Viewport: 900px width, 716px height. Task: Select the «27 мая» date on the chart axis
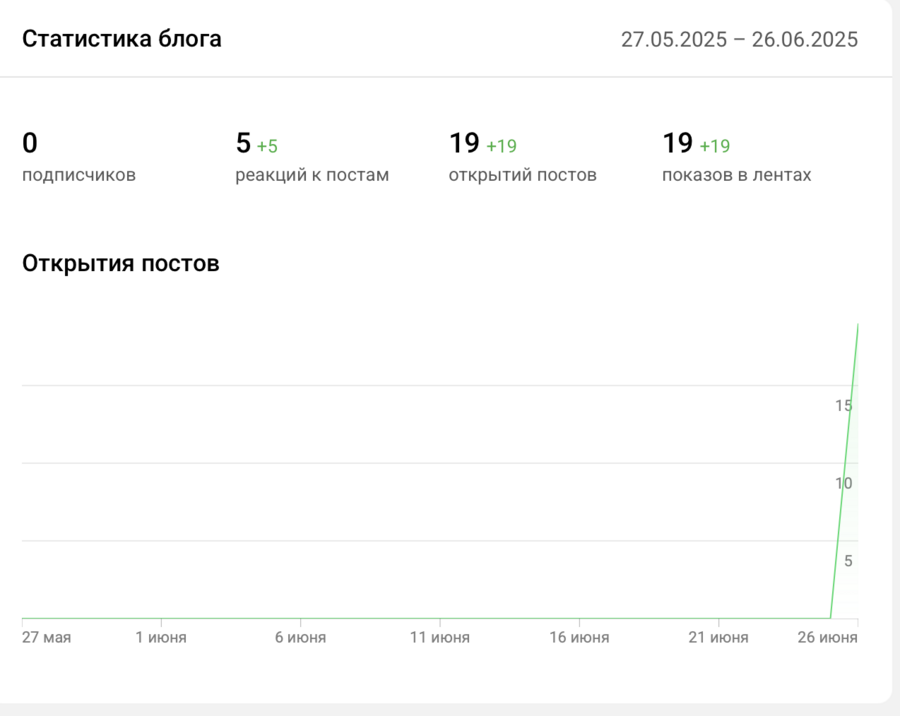point(47,637)
